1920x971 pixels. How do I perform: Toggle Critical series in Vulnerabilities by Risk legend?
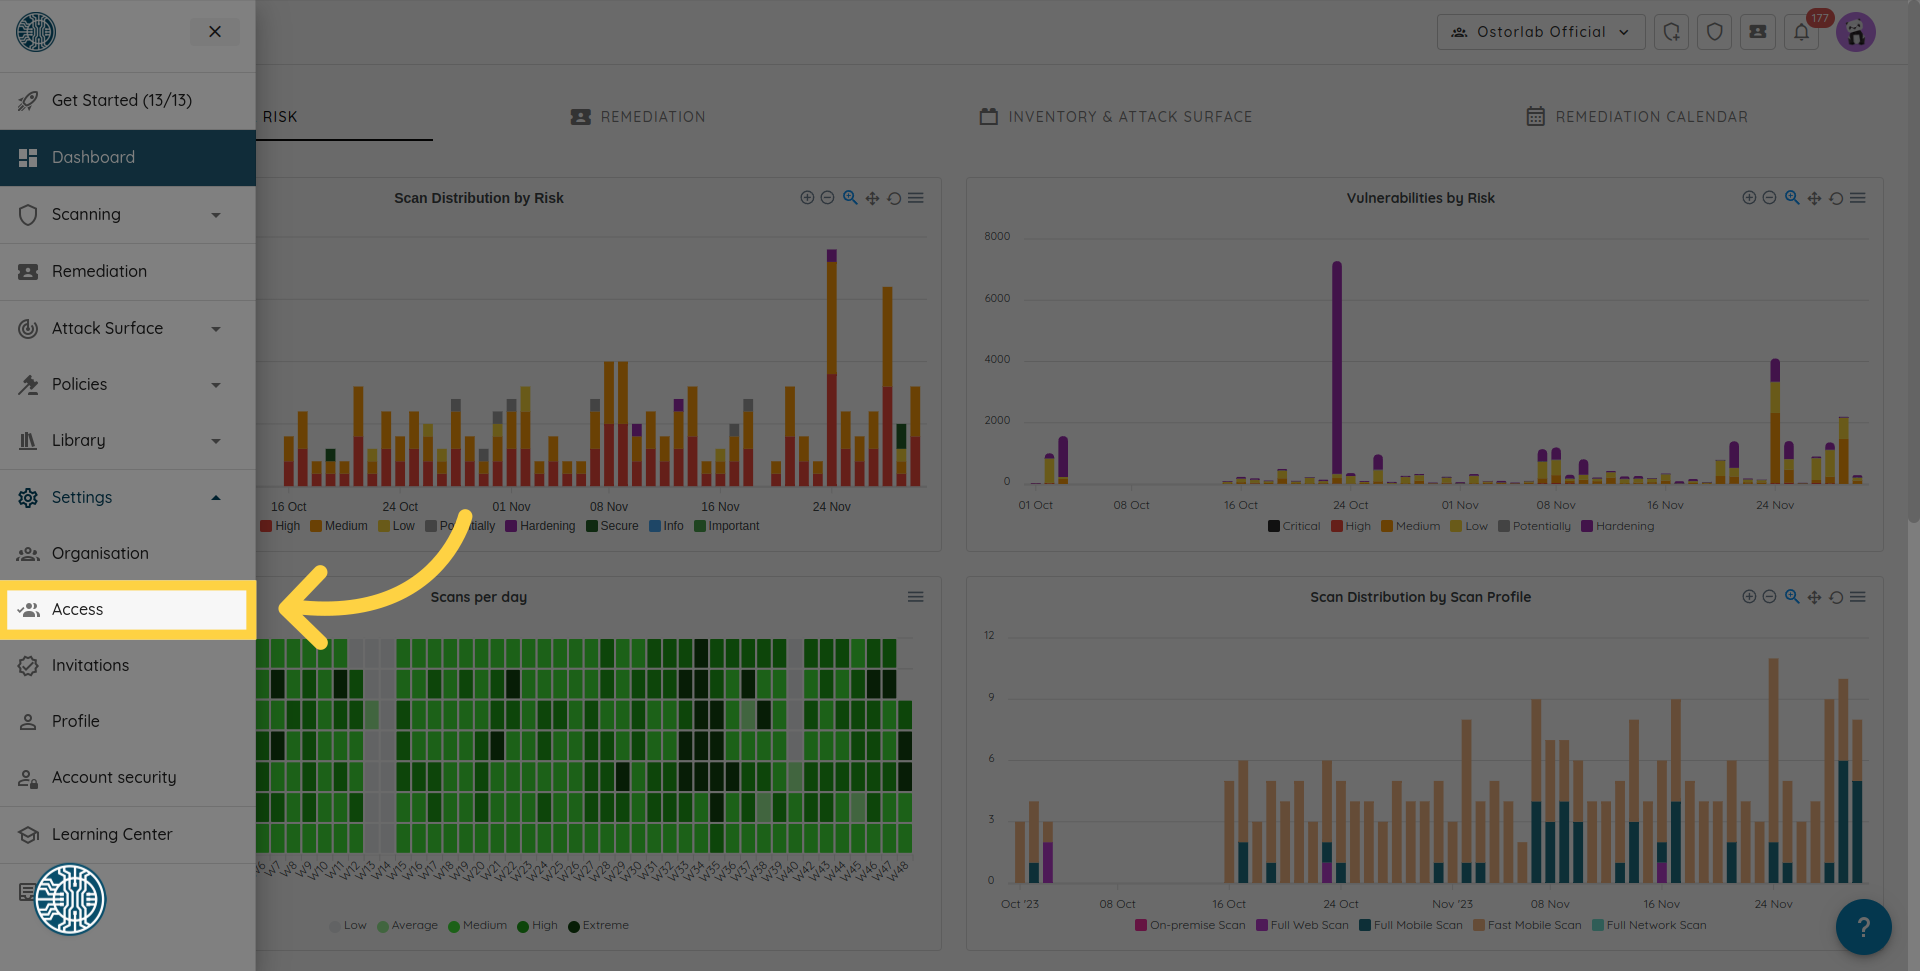(x=1294, y=526)
